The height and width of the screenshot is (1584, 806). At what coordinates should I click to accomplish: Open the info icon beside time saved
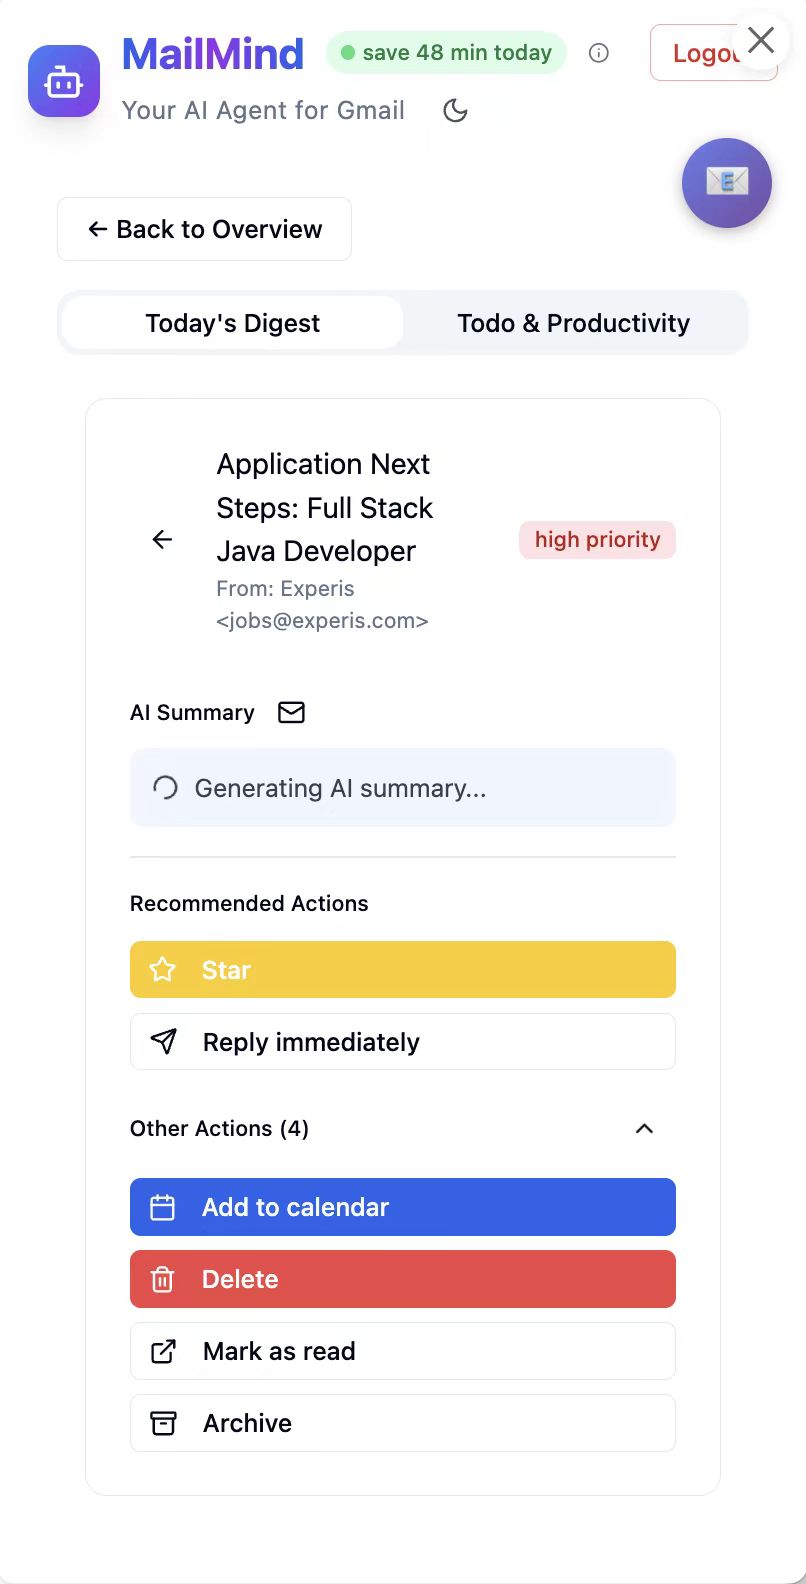(599, 53)
